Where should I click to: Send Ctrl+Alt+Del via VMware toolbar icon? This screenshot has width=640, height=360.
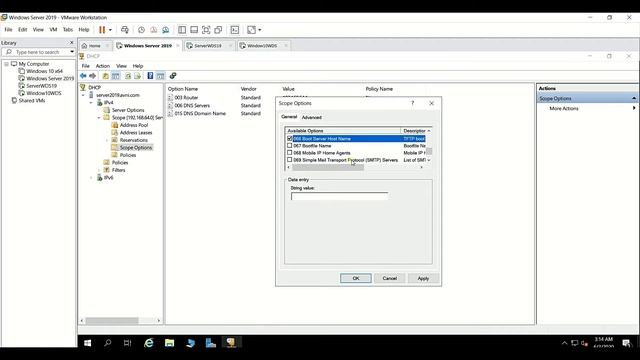pyautogui.click(x=125, y=30)
